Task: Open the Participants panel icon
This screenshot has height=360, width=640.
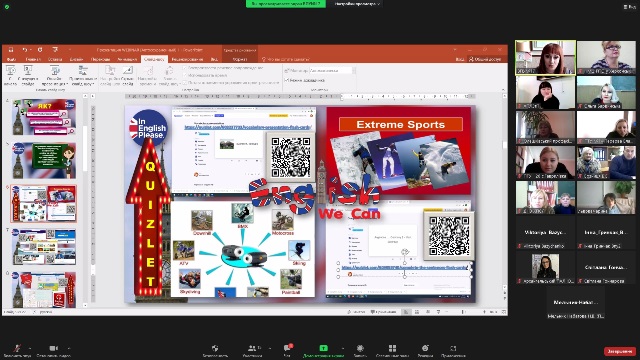Action: tap(252, 348)
